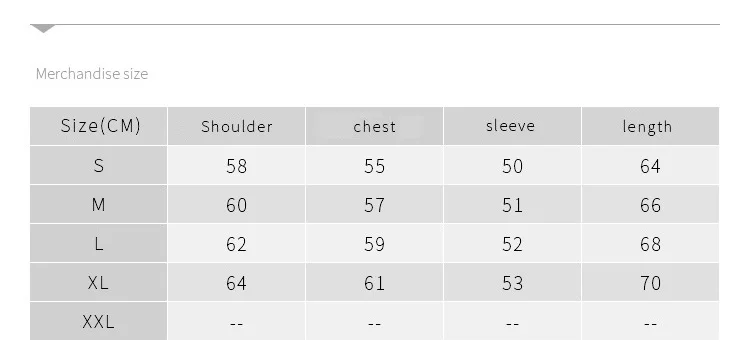Click the M size row label

click(99, 205)
